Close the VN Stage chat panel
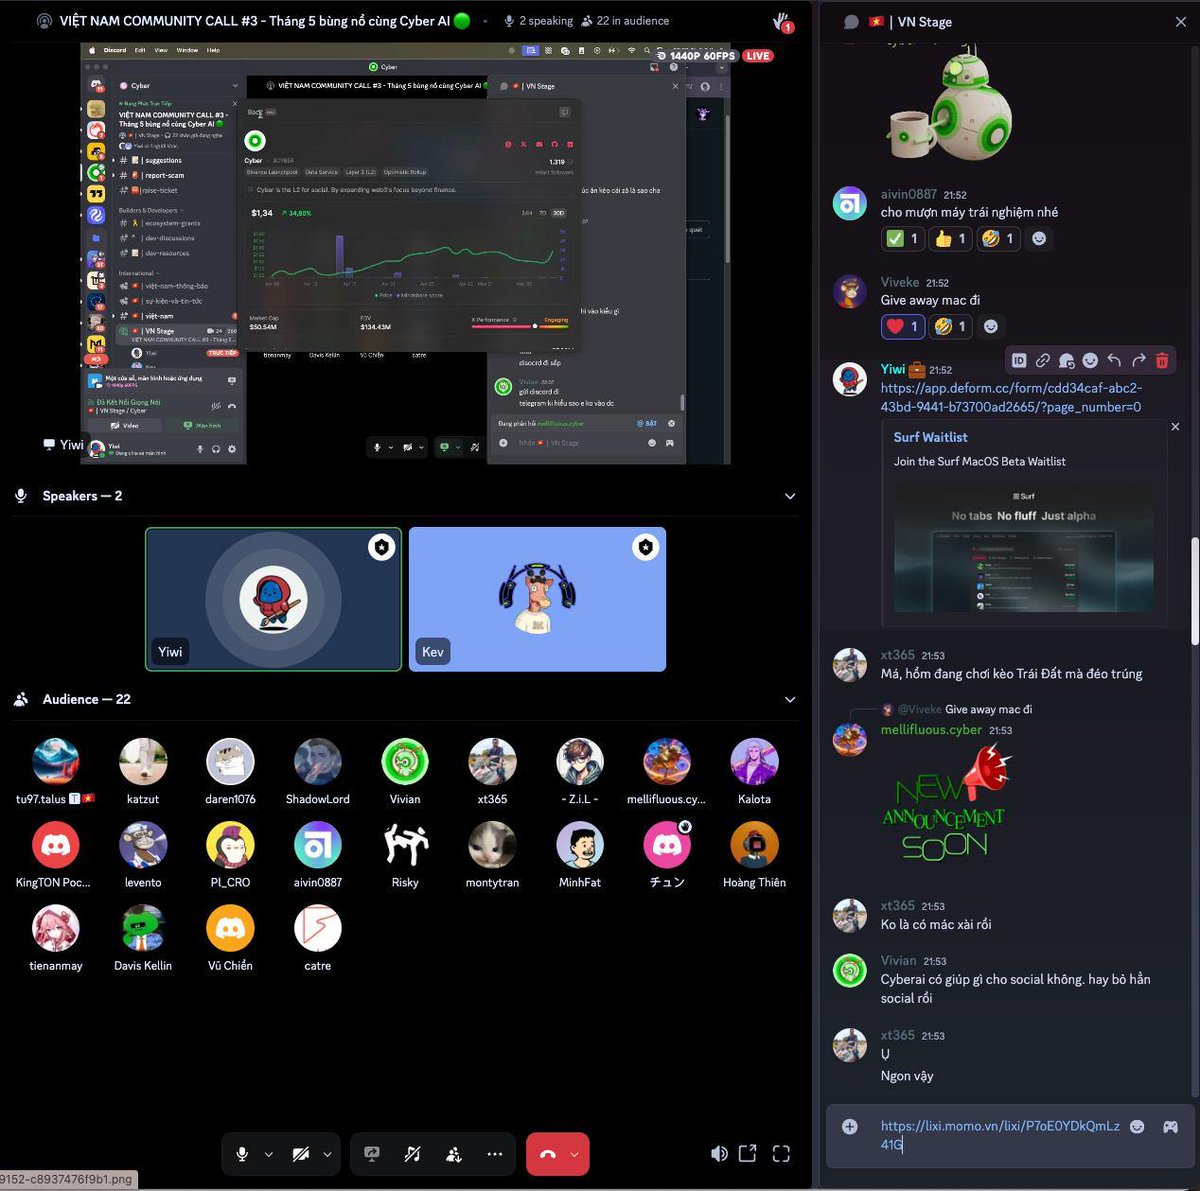This screenshot has width=1200, height=1191. [1181, 21]
